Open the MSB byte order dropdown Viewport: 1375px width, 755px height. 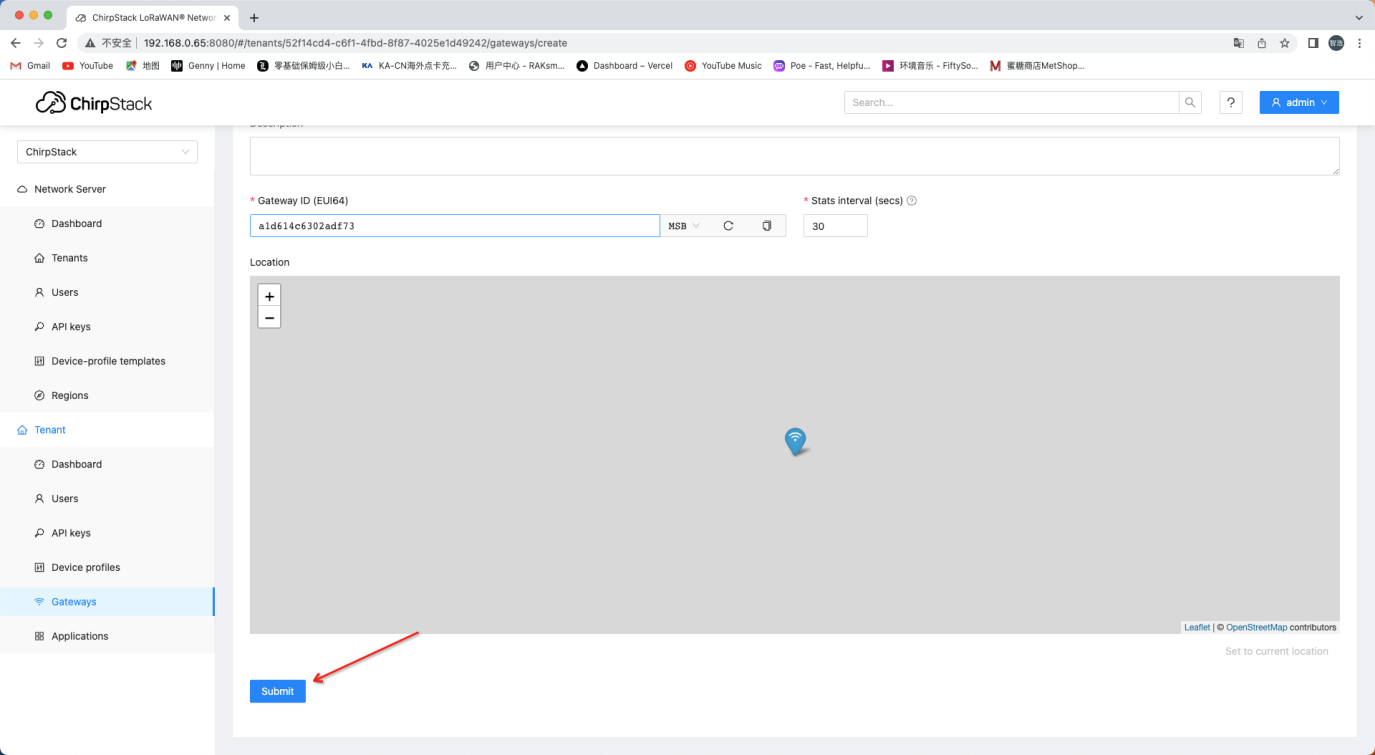684,226
